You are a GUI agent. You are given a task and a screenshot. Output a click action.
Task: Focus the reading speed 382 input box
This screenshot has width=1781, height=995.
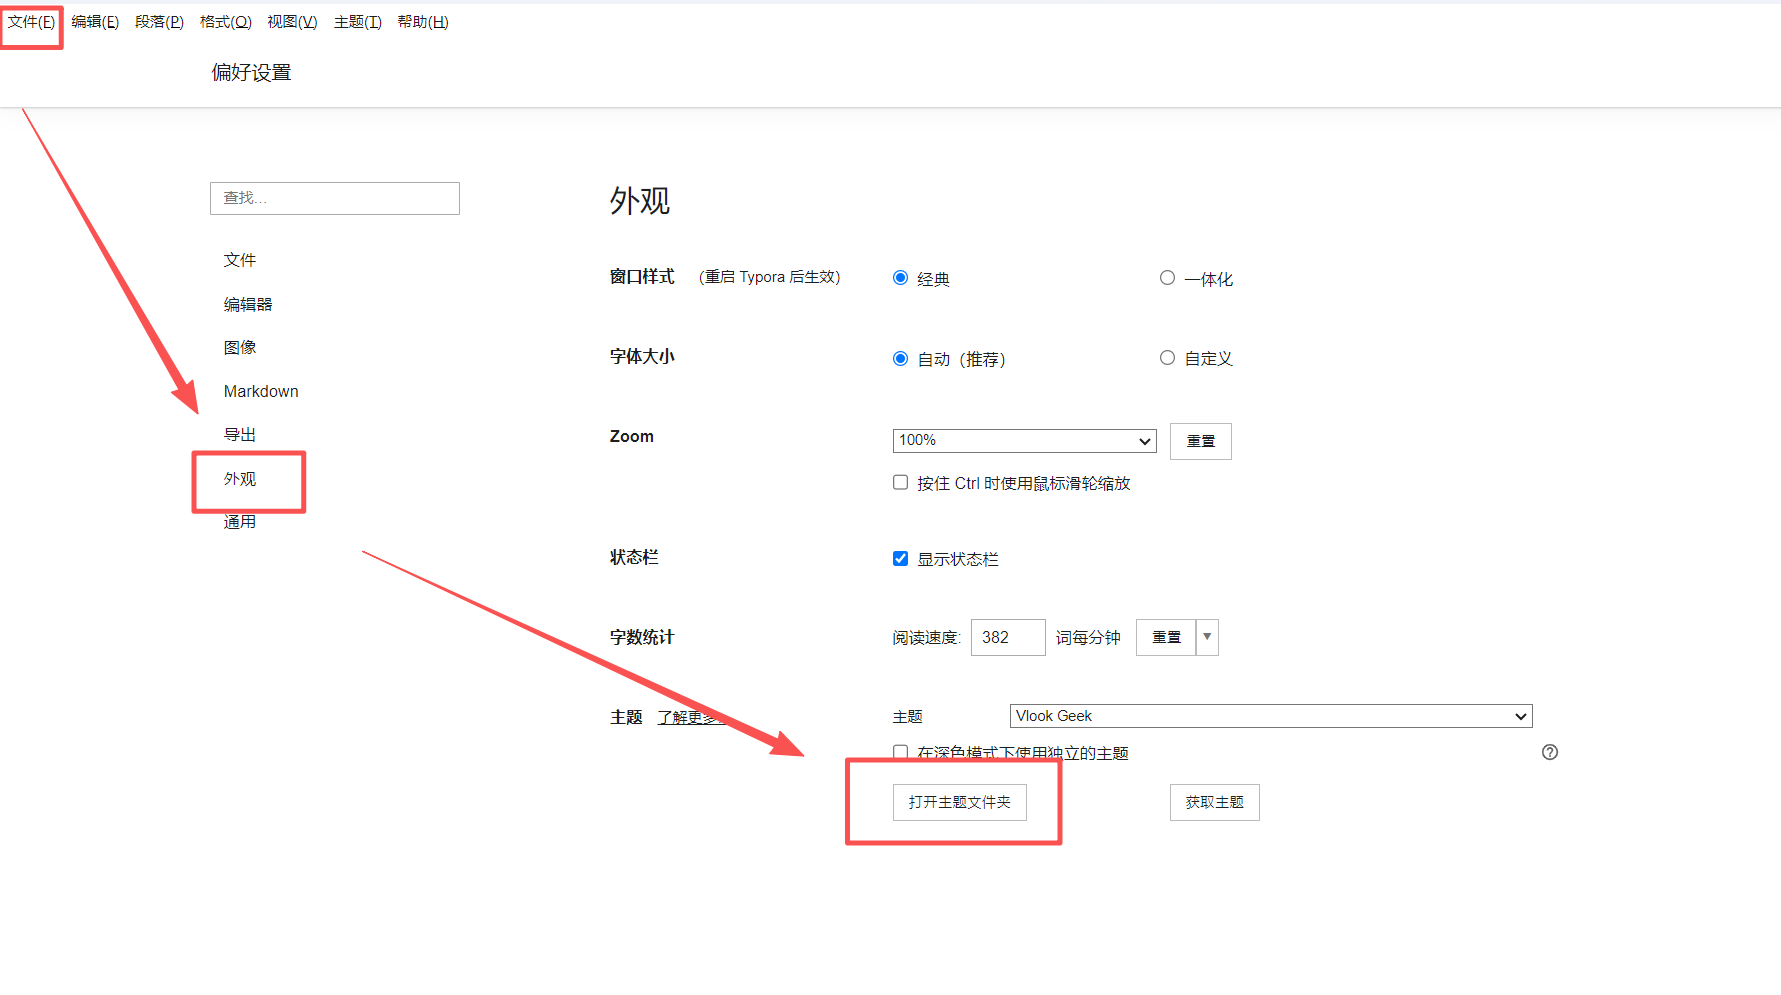[x=1007, y=637]
